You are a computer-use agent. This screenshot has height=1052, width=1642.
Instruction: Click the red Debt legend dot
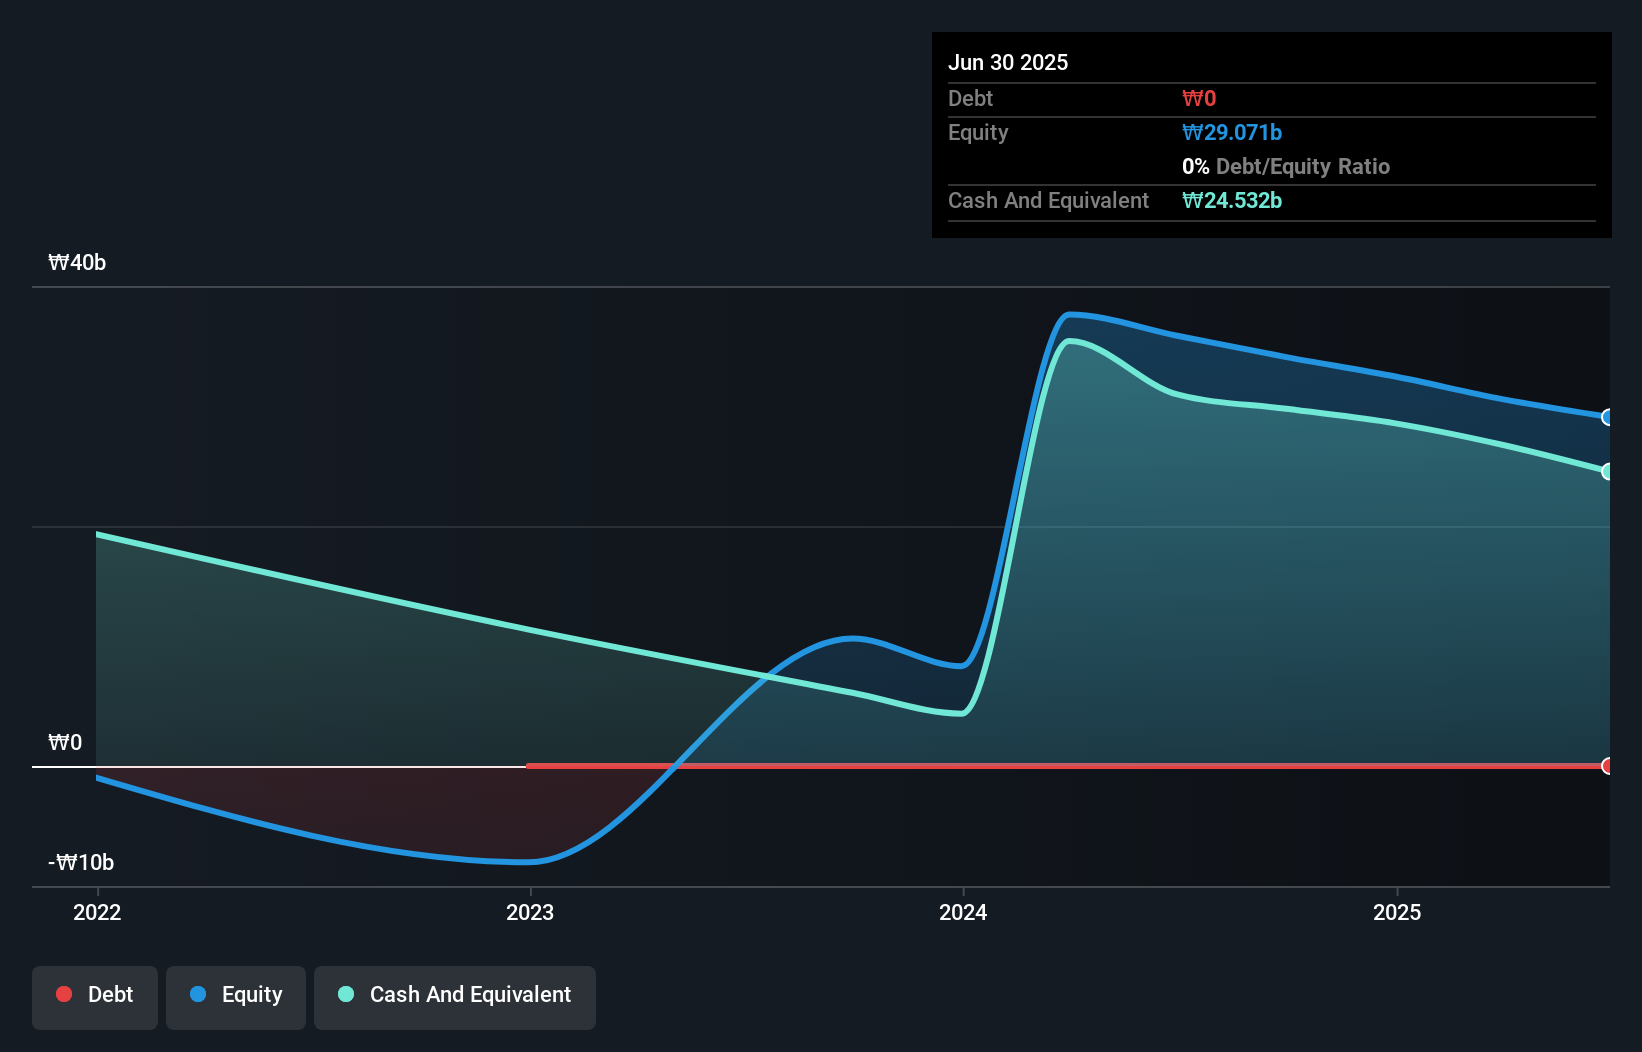pos(64,994)
